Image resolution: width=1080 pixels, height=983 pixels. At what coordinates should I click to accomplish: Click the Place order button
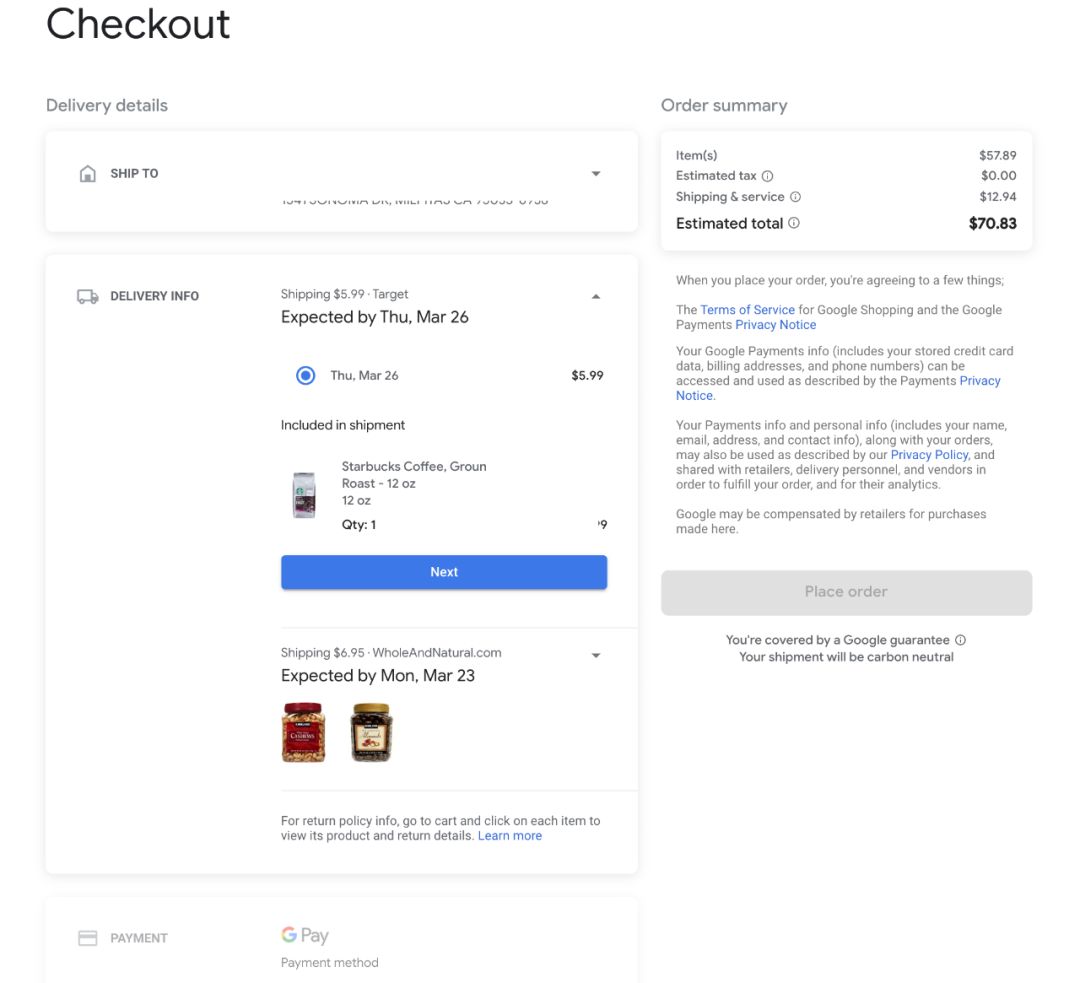tap(846, 592)
